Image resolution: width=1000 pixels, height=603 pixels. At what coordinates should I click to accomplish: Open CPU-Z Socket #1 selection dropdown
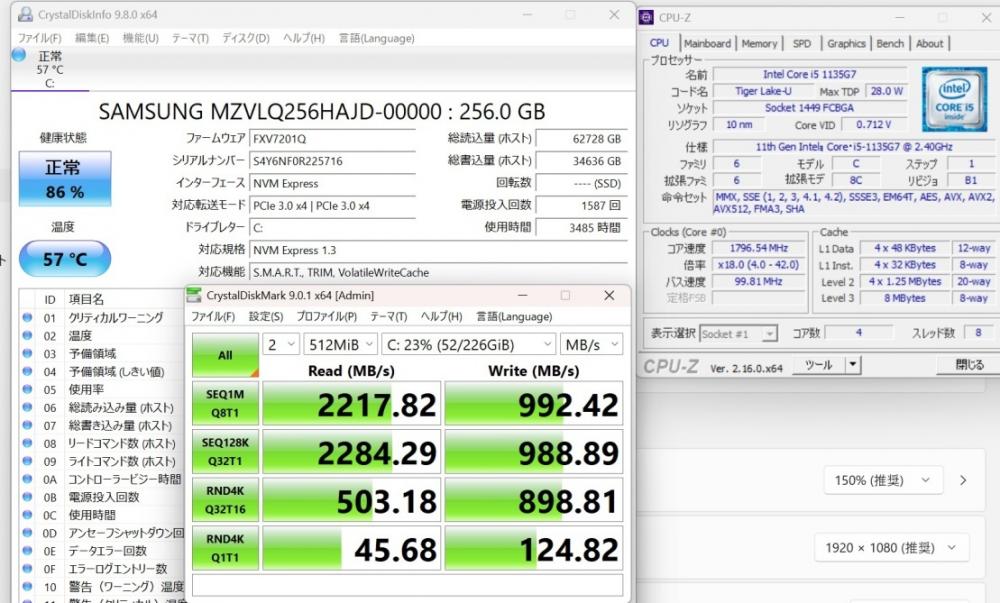[739, 333]
